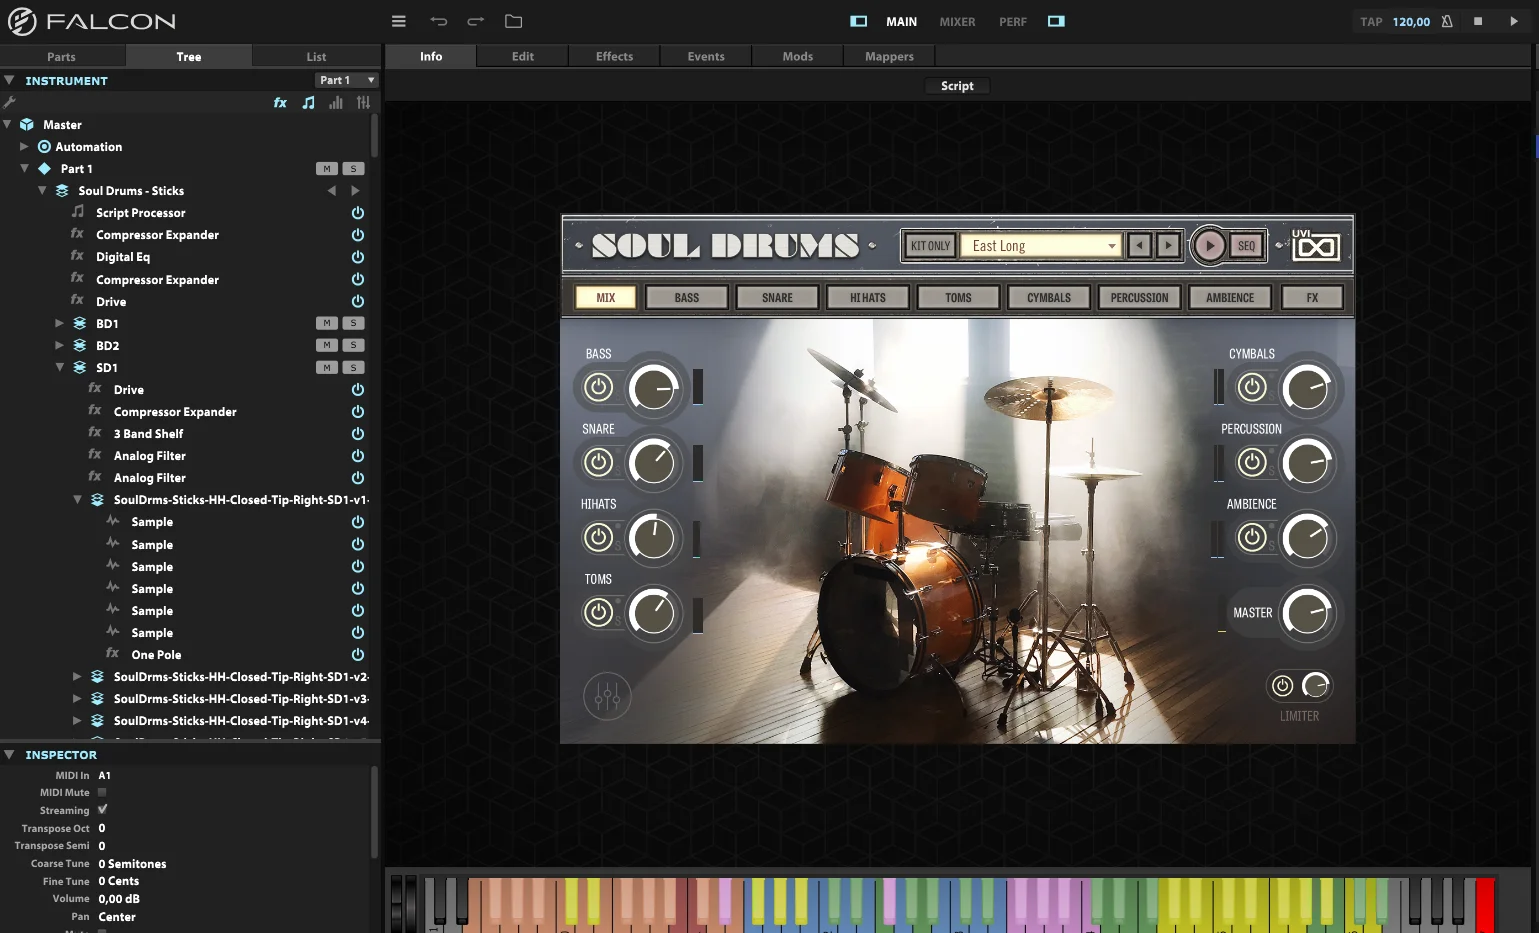Viewport: 1539px width, 933px height.
Task: Go to next Soul Drums kit preset
Action: pos(1168,245)
